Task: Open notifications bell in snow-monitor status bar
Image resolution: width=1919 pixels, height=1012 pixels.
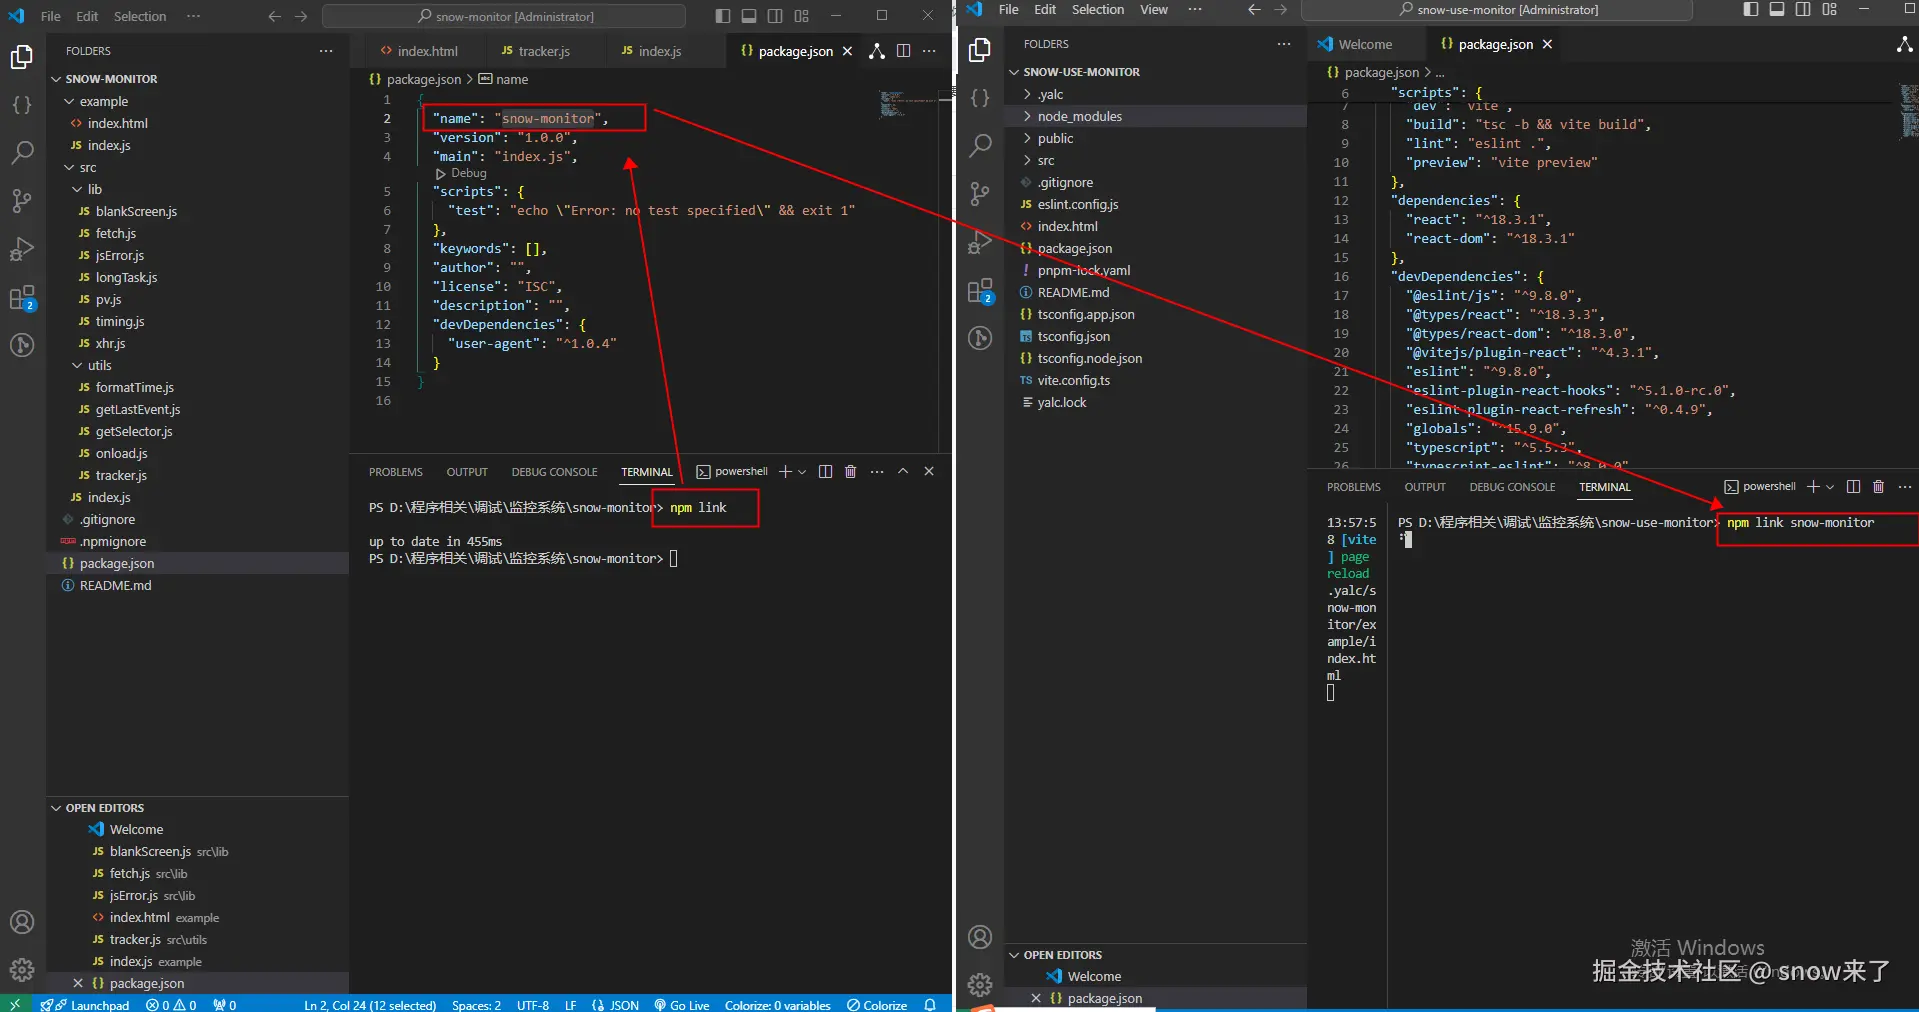Action: point(930,1004)
